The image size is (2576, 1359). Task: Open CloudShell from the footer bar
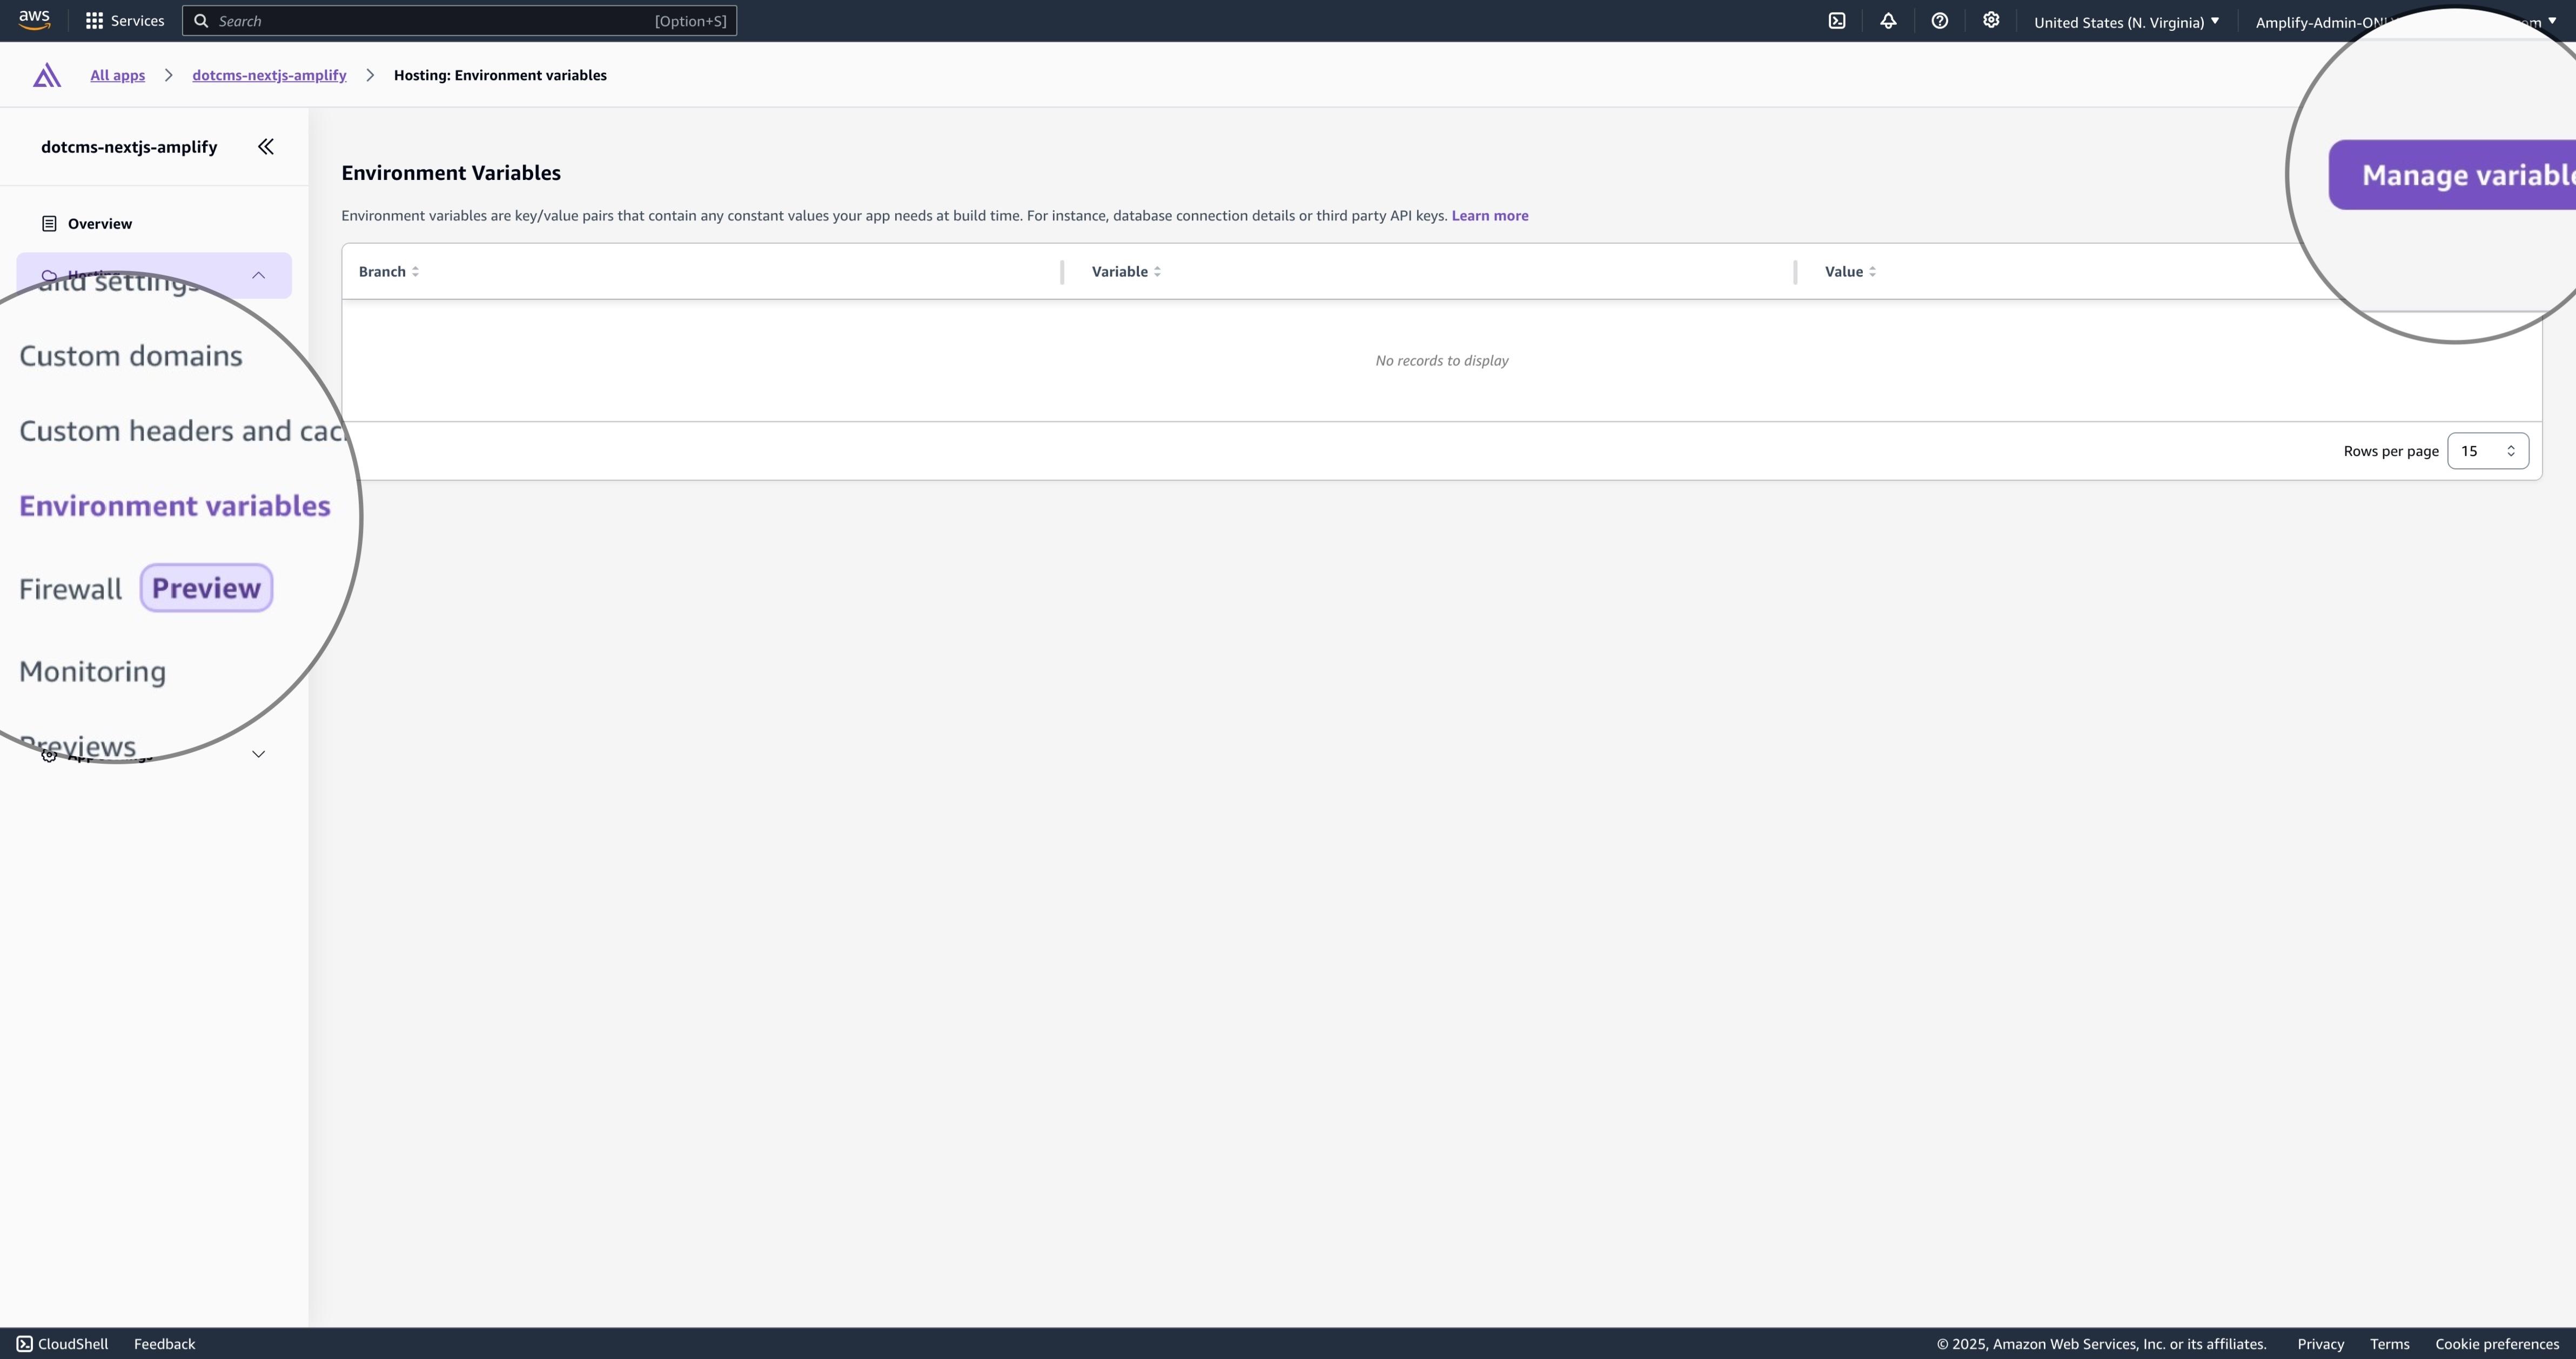[62, 1343]
